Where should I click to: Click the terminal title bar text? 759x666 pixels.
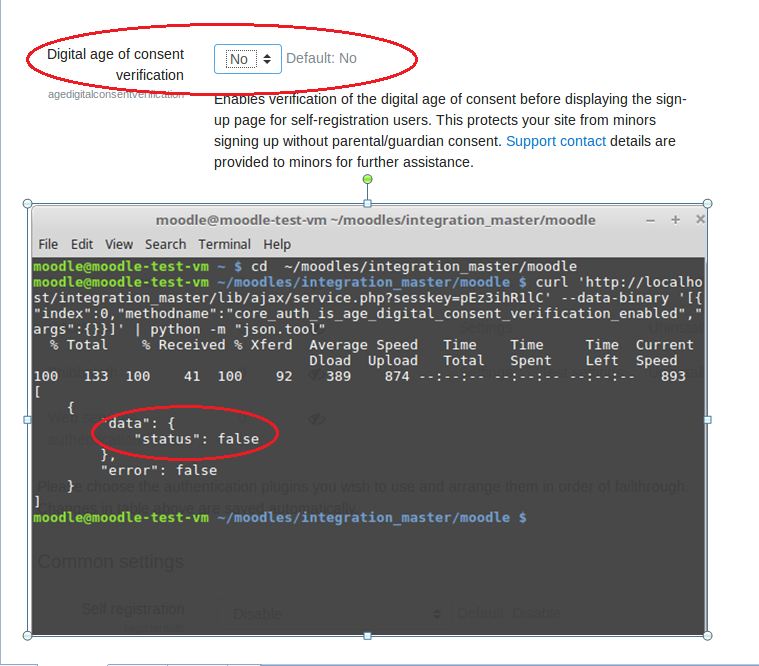coord(375,220)
